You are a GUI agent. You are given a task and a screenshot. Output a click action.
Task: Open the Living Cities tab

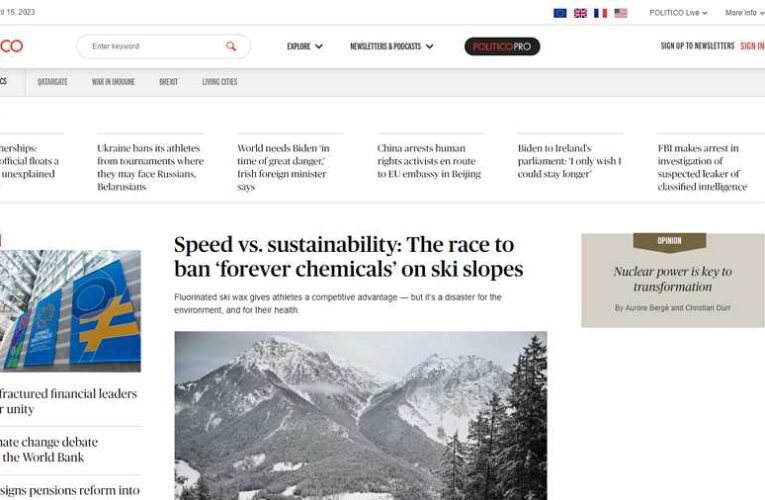pyautogui.click(x=220, y=82)
